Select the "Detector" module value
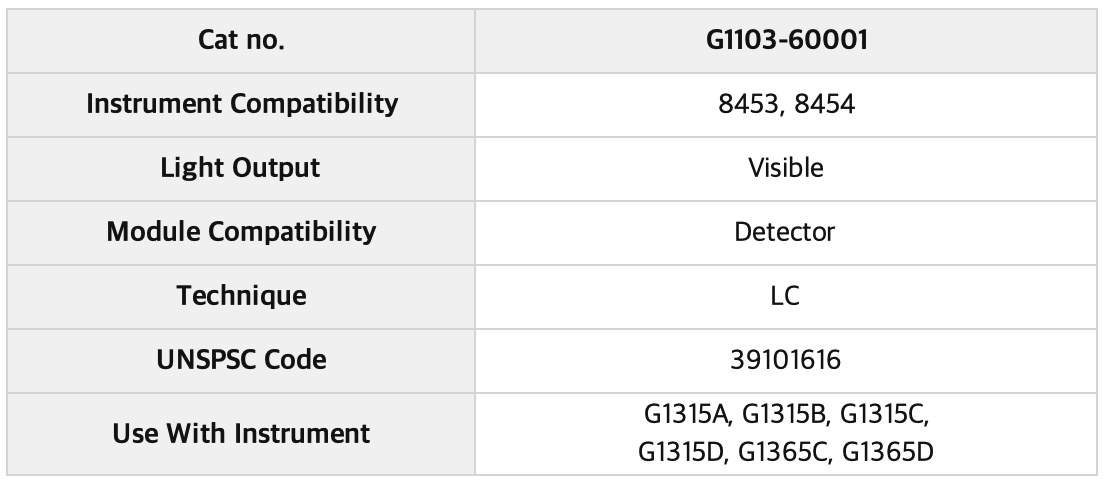Image resolution: width=1104 pixels, height=482 pixels. (786, 232)
